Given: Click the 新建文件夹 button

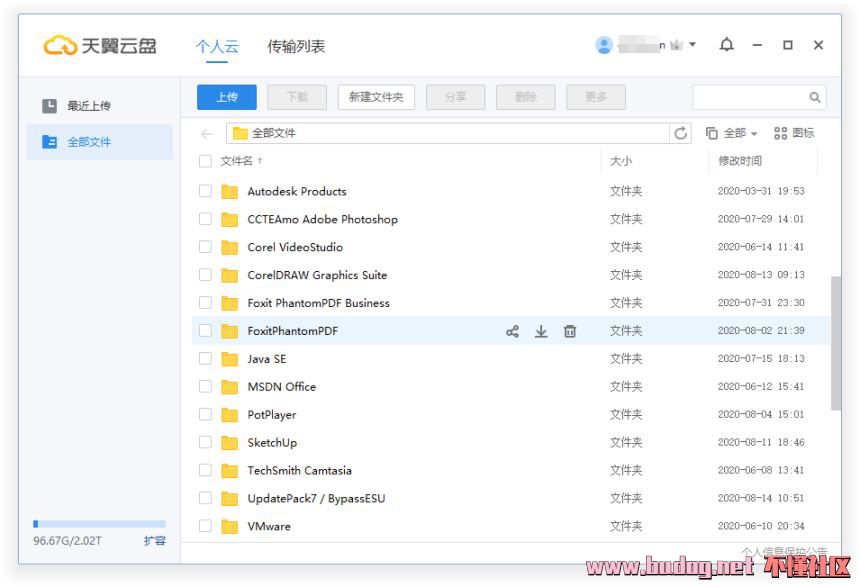Looking at the screenshot, I should [376, 98].
